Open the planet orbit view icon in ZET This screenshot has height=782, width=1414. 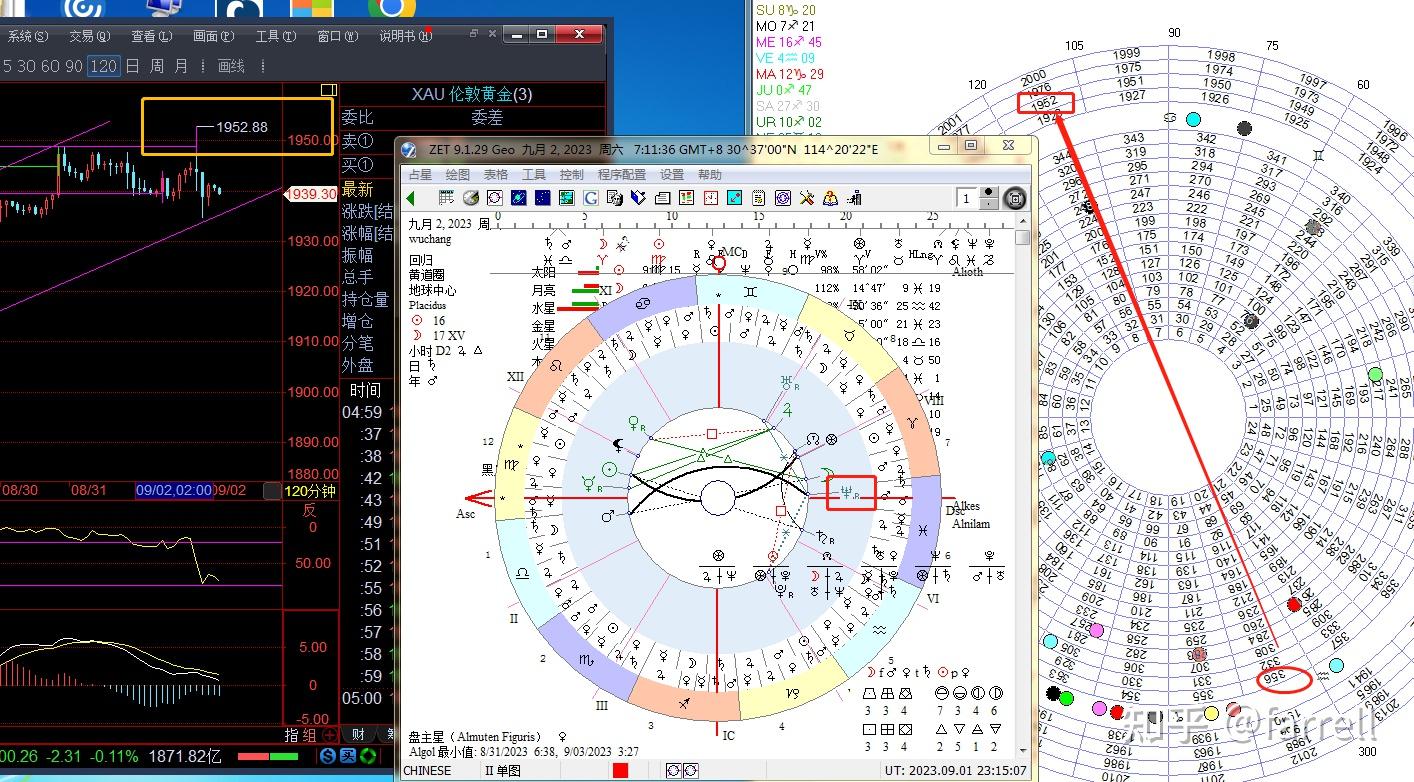519,198
